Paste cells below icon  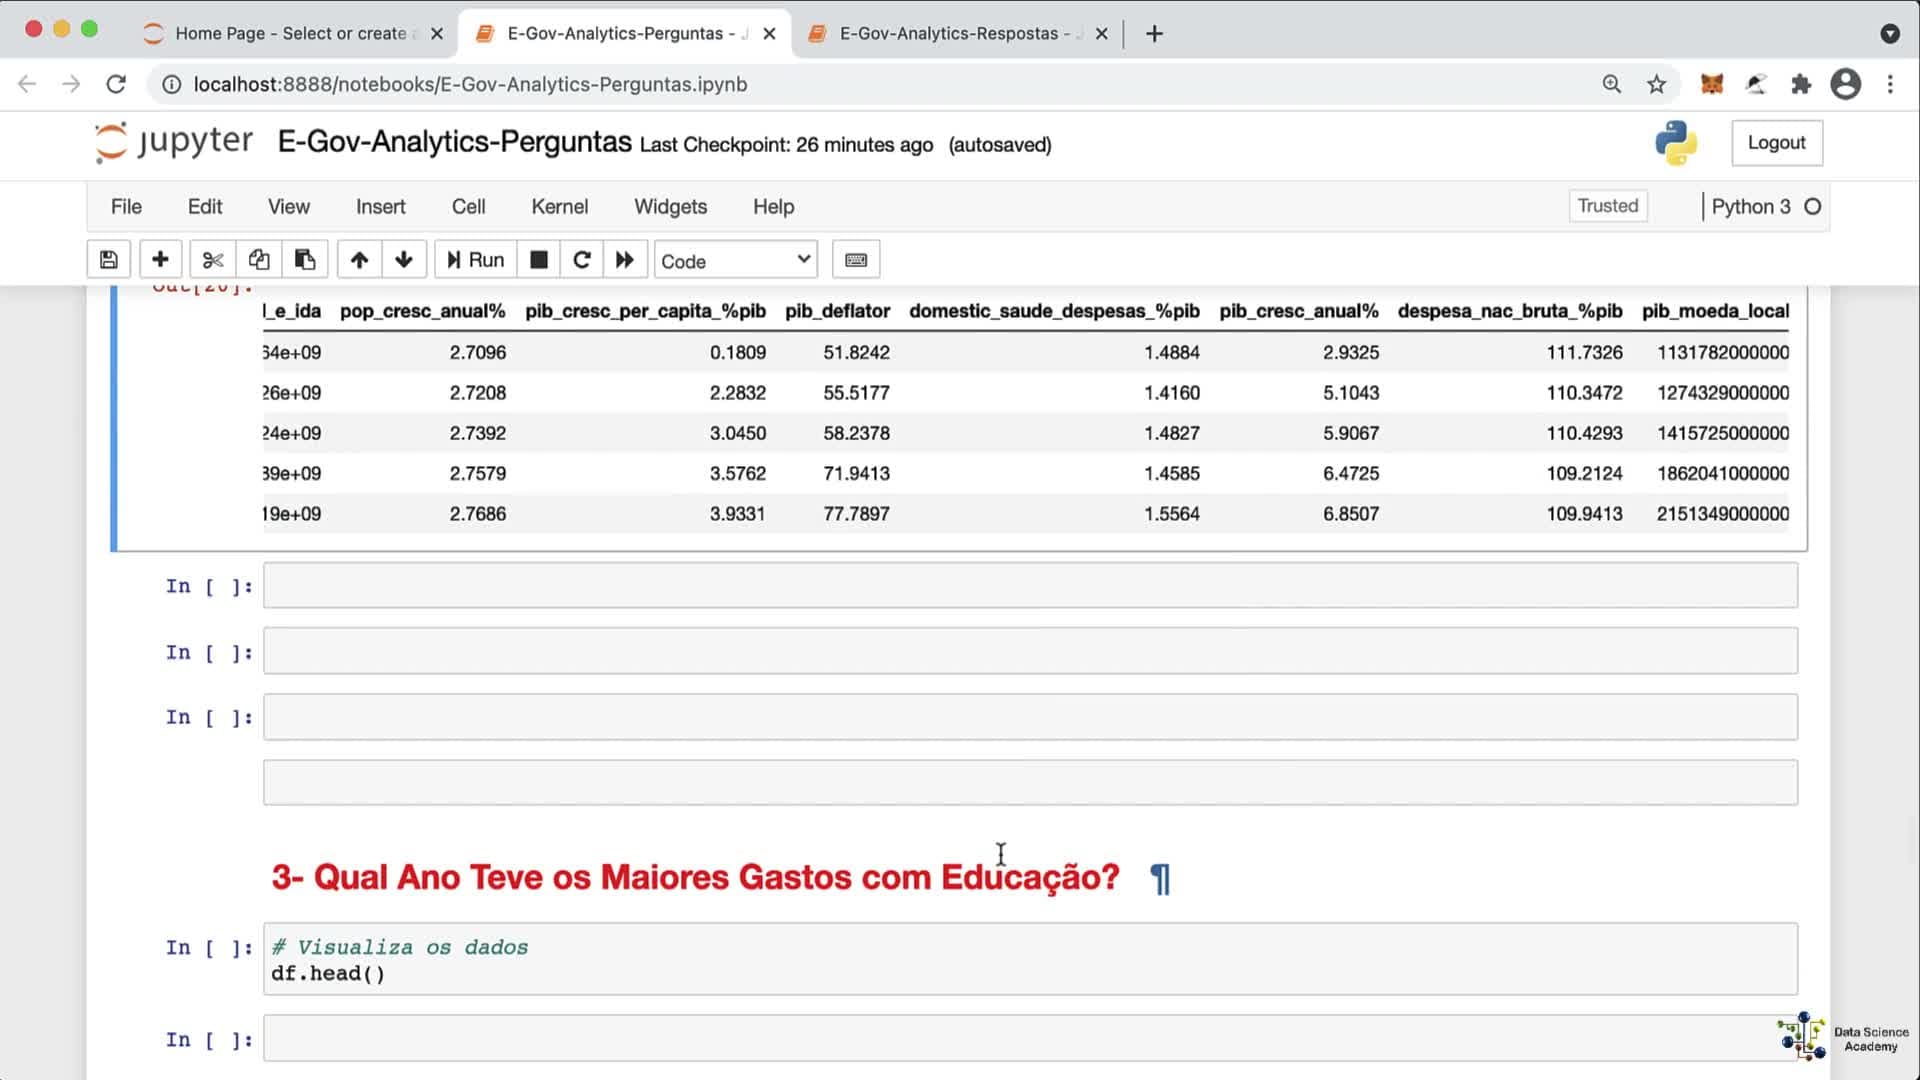[305, 260]
